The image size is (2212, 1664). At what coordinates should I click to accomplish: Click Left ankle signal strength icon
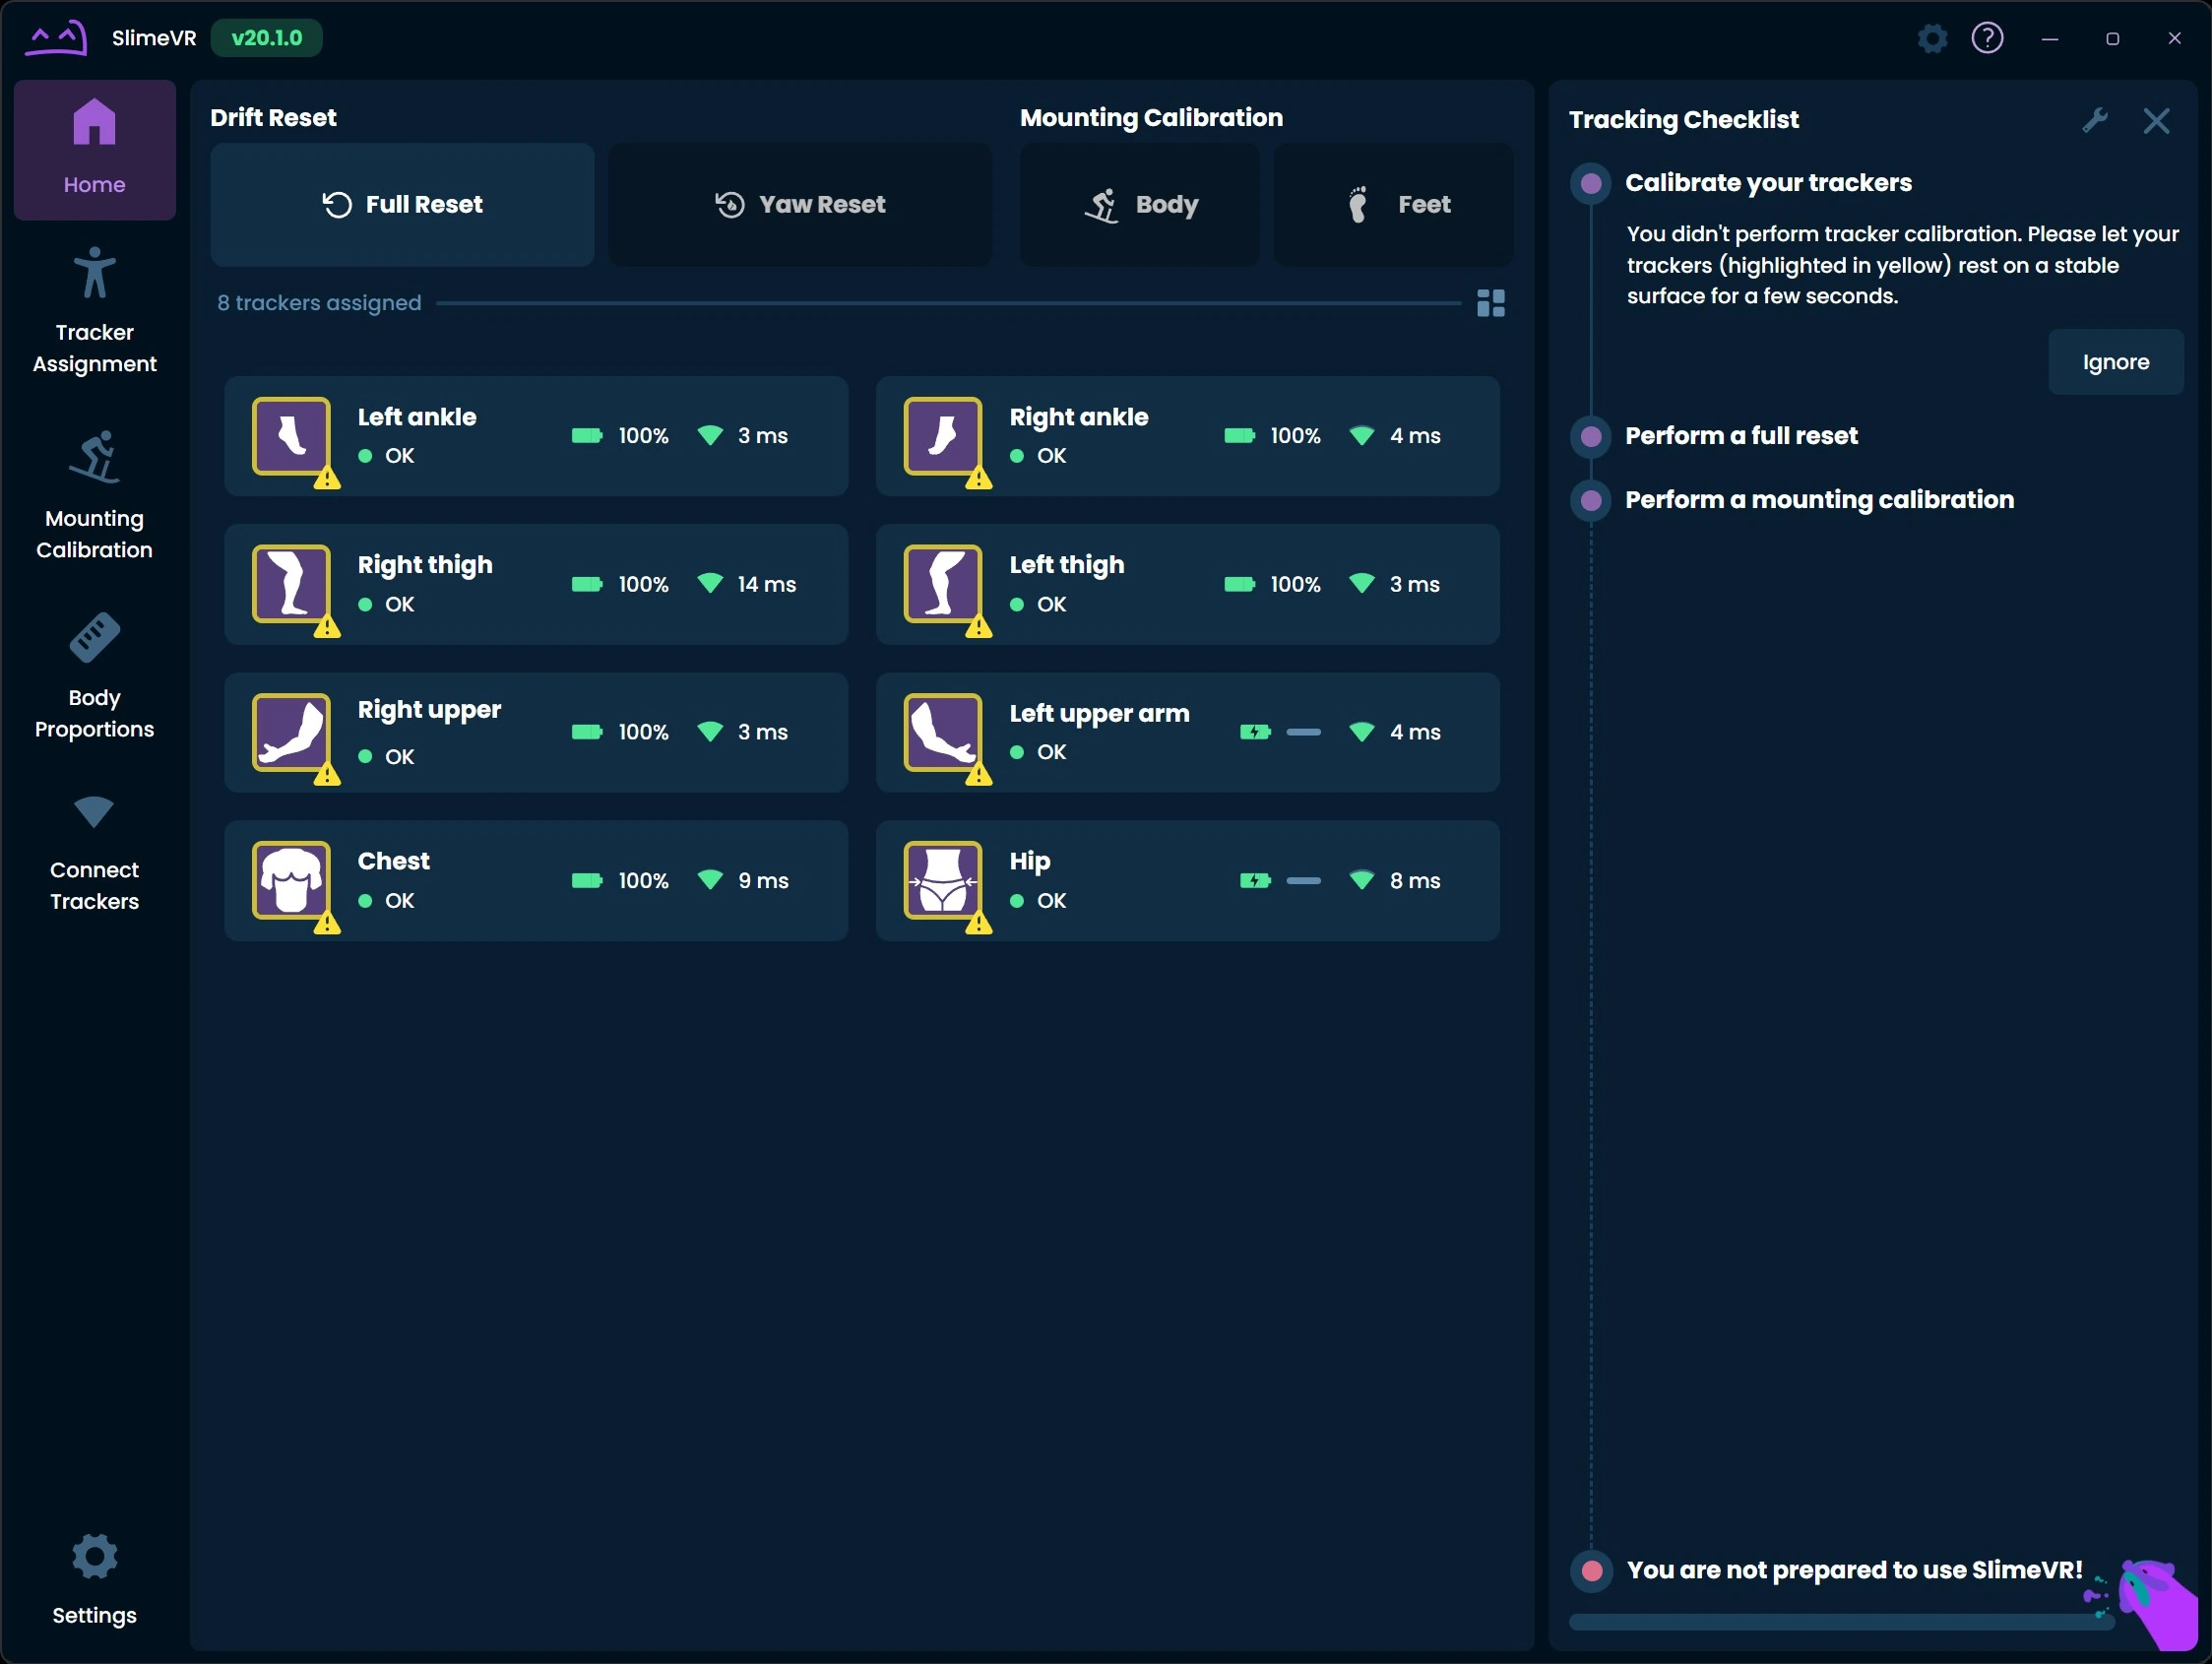tap(710, 435)
